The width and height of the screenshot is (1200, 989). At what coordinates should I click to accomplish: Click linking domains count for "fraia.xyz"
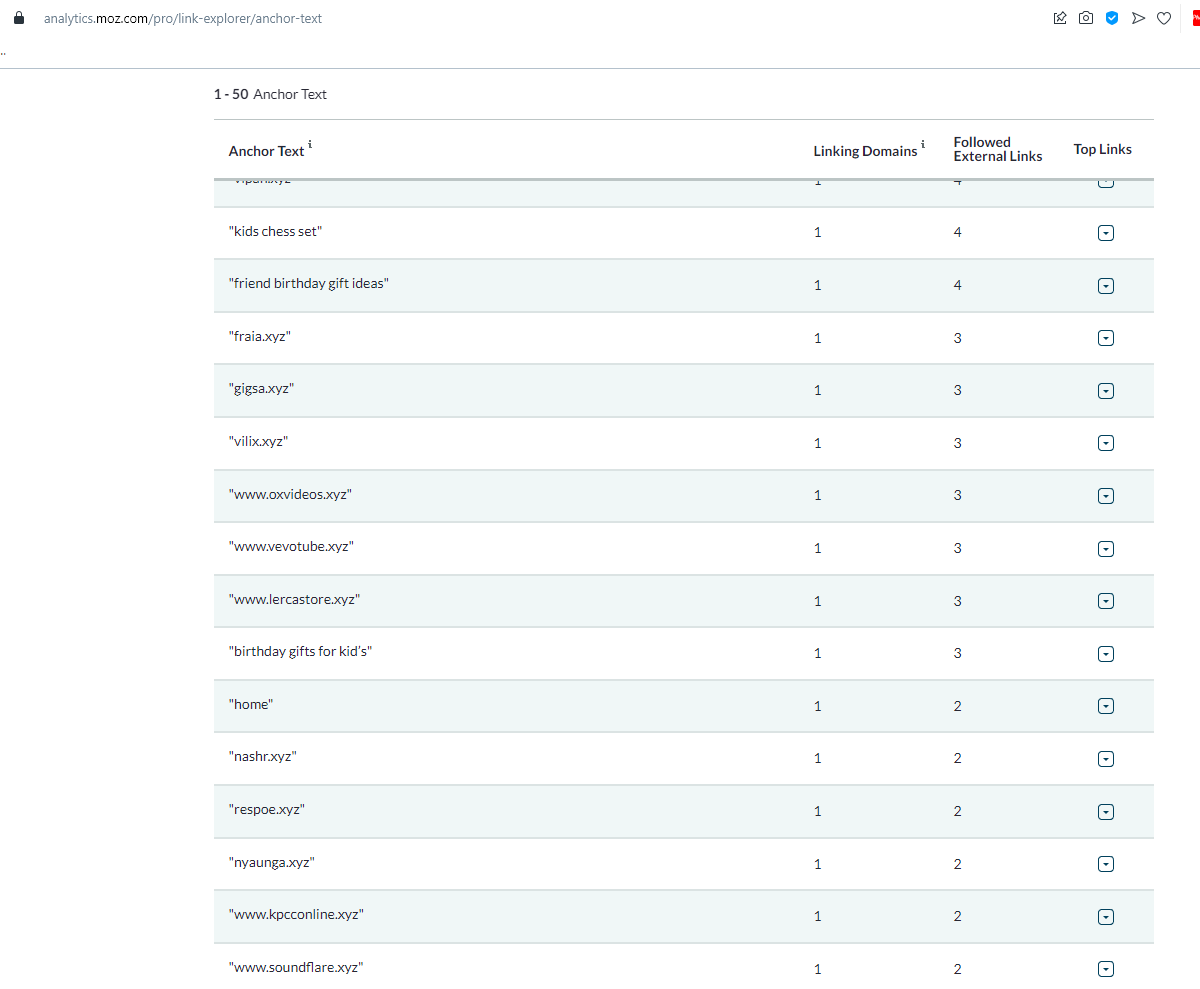pyautogui.click(x=817, y=338)
